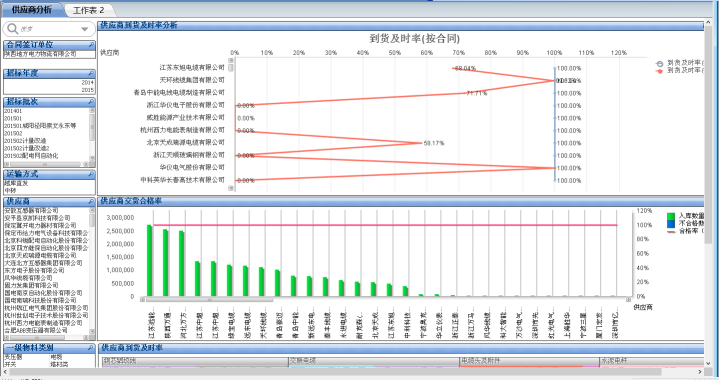719x380 pixels.
Task: Click horizontal scrollbar under the bar chart
Action: point(386,300)
